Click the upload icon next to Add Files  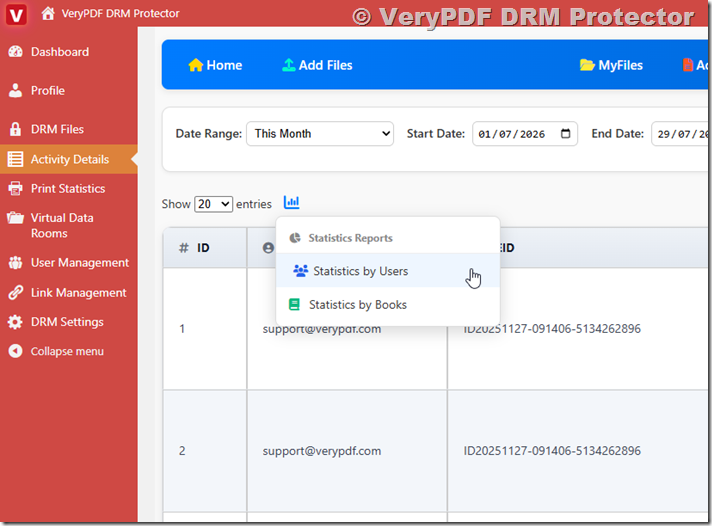pyautogui.click(x=288, y=65)
